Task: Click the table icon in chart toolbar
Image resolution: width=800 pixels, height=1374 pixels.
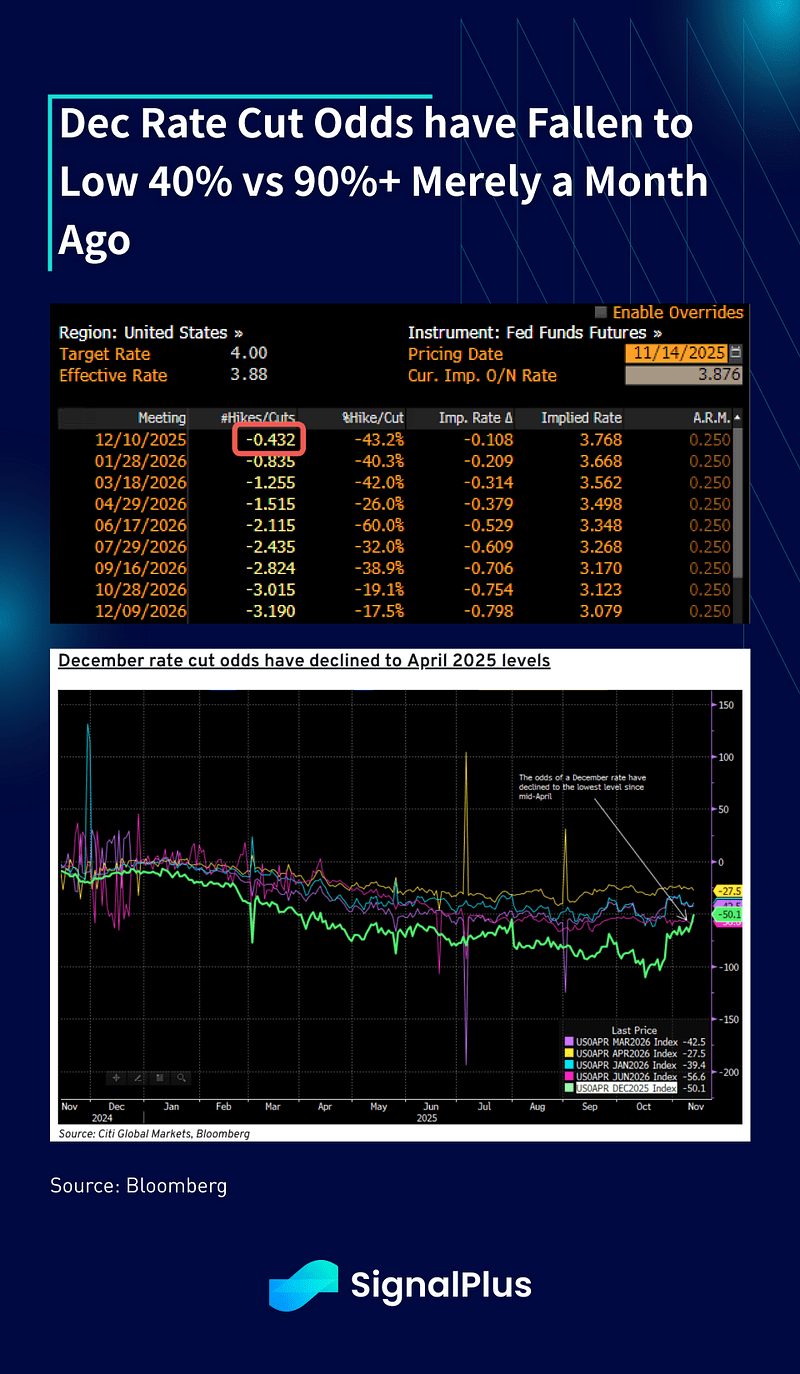Action: point(159,1078)
